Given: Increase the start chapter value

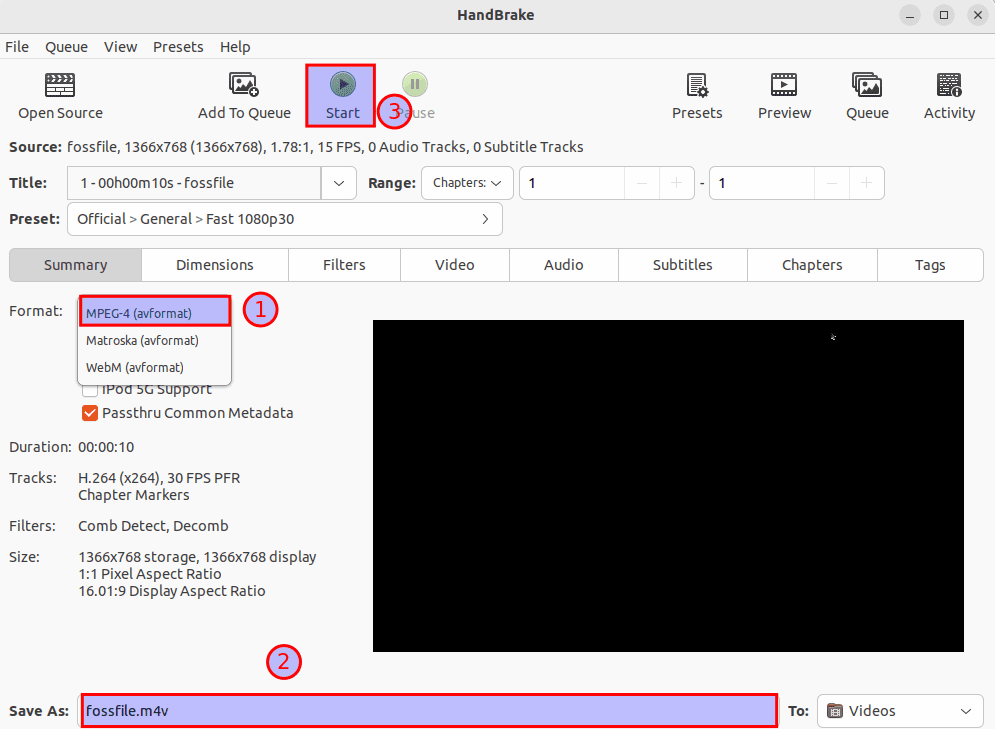Looking at the screenshot, I should pyautogui.click(x=676, y=183).
